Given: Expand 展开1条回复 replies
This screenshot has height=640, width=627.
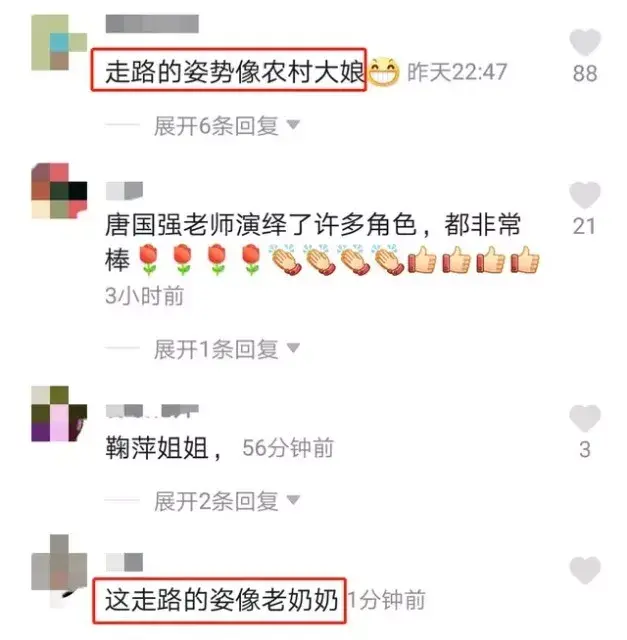Looking at the screenshot, I should pyautogui.click(x=227, y=349).
